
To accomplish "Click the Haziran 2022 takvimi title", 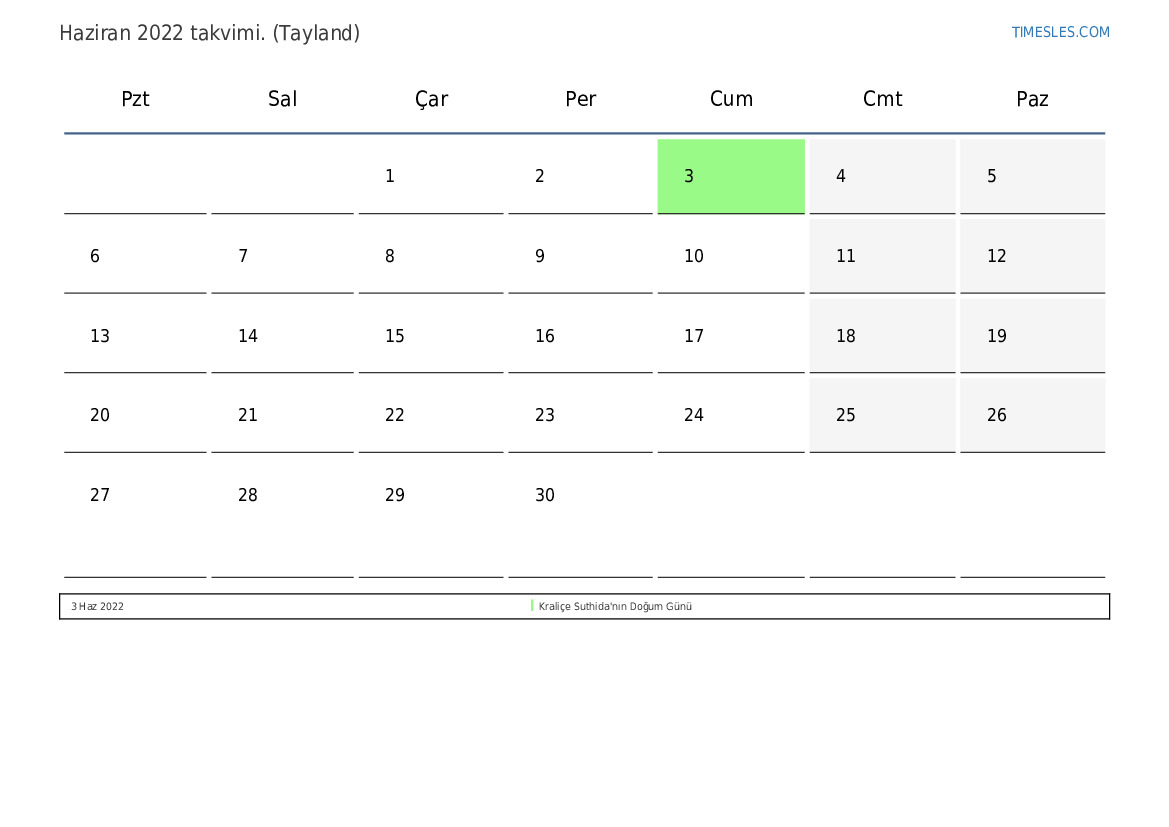I will tap(209, 33).
